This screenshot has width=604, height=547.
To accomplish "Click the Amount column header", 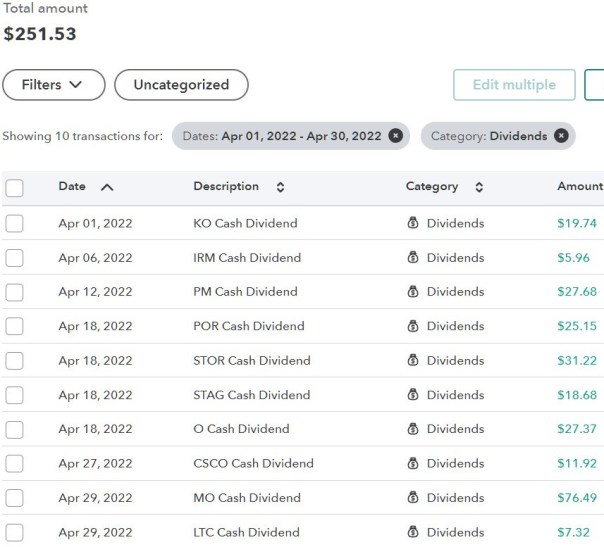I will coord(579,186).
